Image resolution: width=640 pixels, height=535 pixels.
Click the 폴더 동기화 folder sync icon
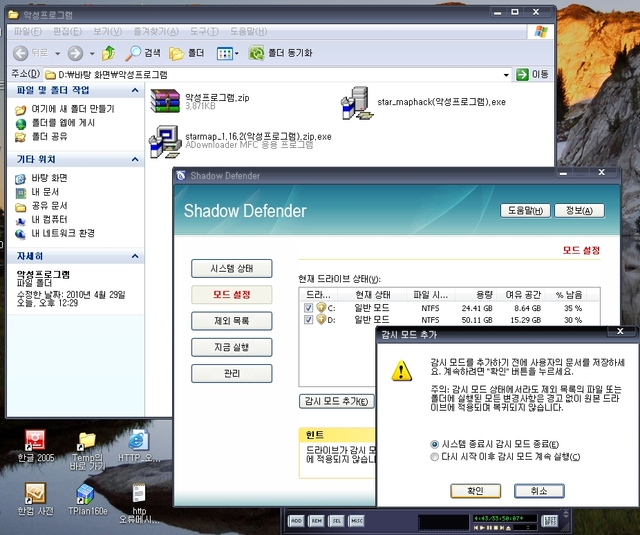click(x=256, y=53)
